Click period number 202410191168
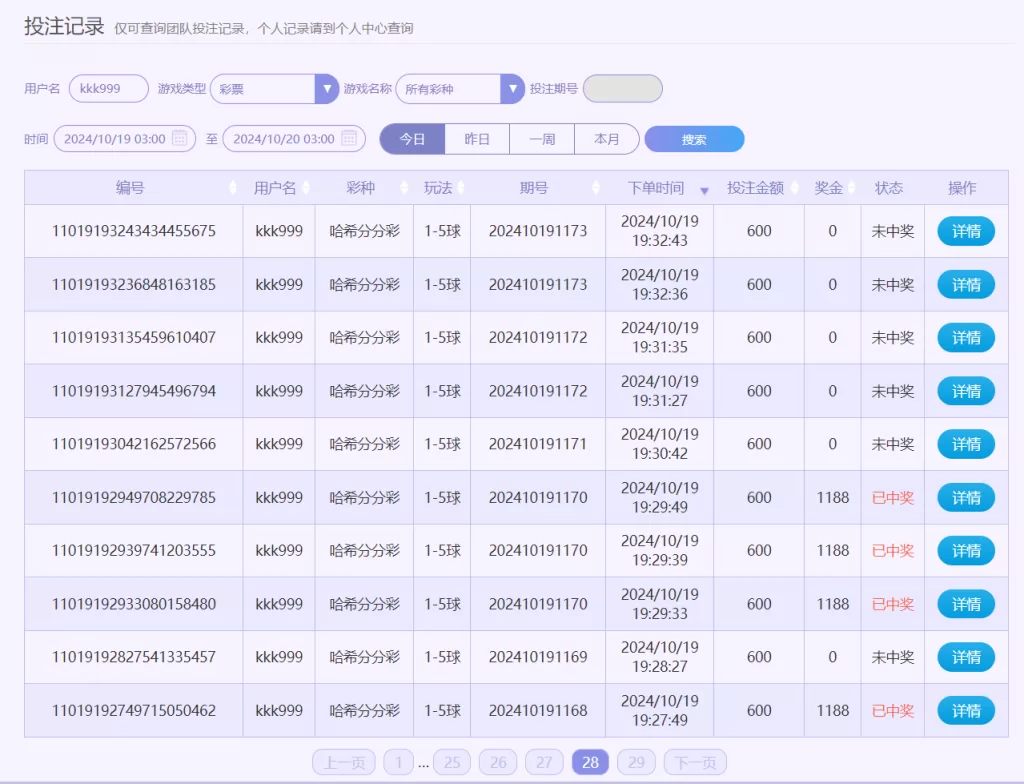 tap(538, 711)
